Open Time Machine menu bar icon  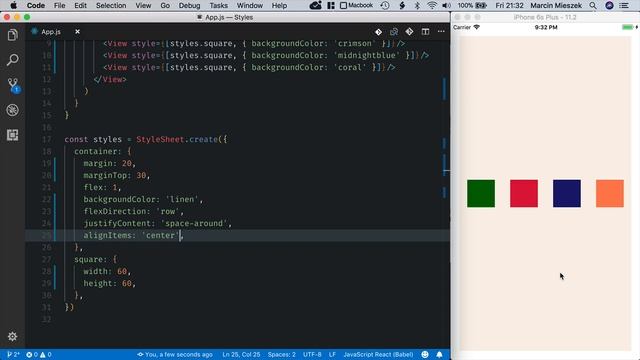click(x=384, y=5)
